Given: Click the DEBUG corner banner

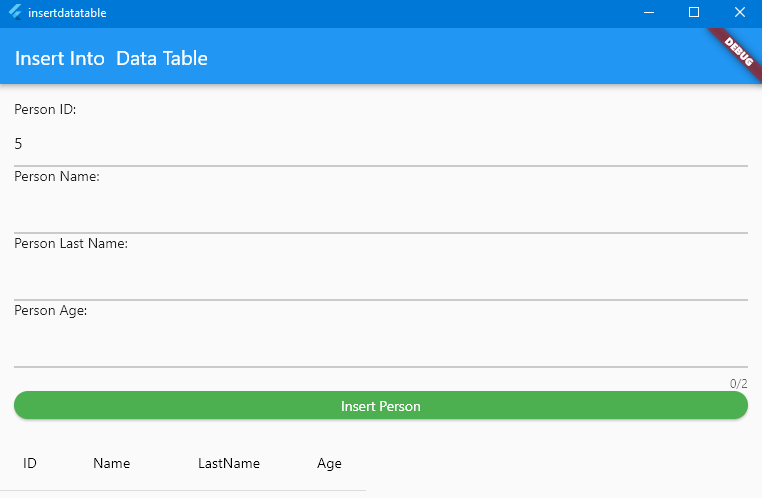Looking at the screenshot, I should (x=738, y=46).
